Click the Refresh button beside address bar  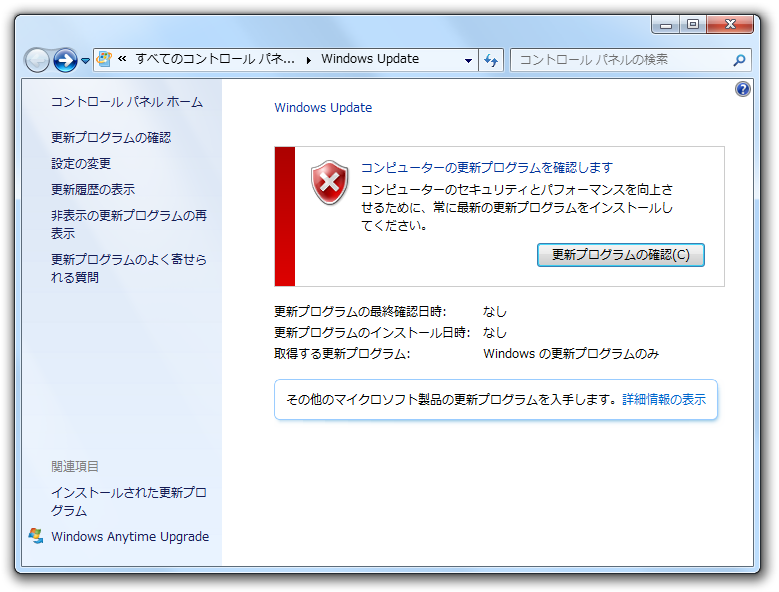tap(491, 60)
